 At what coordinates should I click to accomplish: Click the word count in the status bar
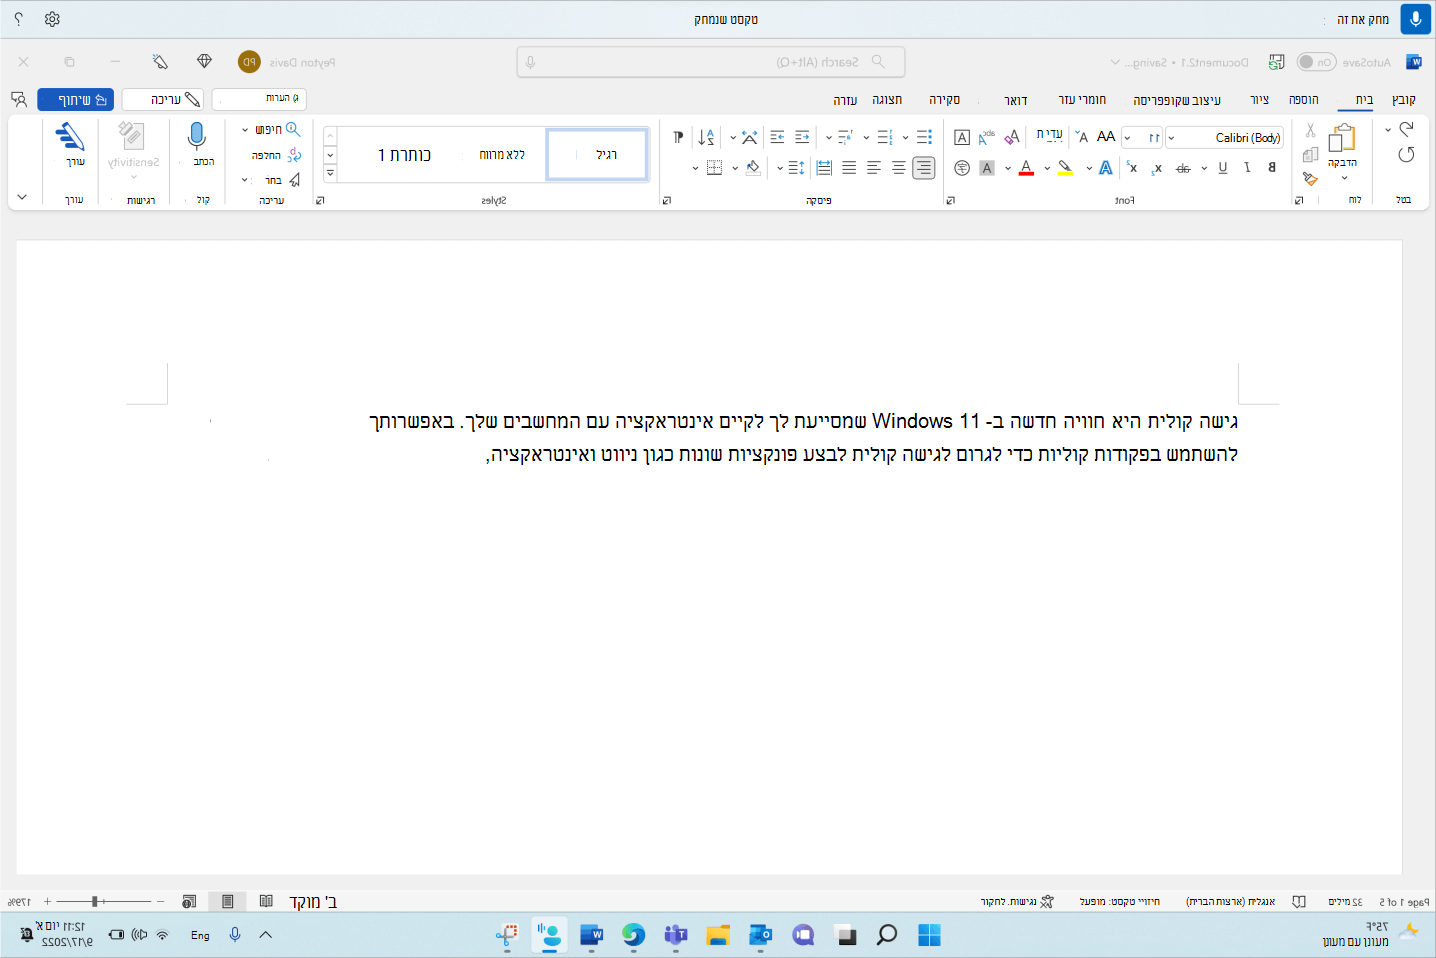pos(1346,902)
